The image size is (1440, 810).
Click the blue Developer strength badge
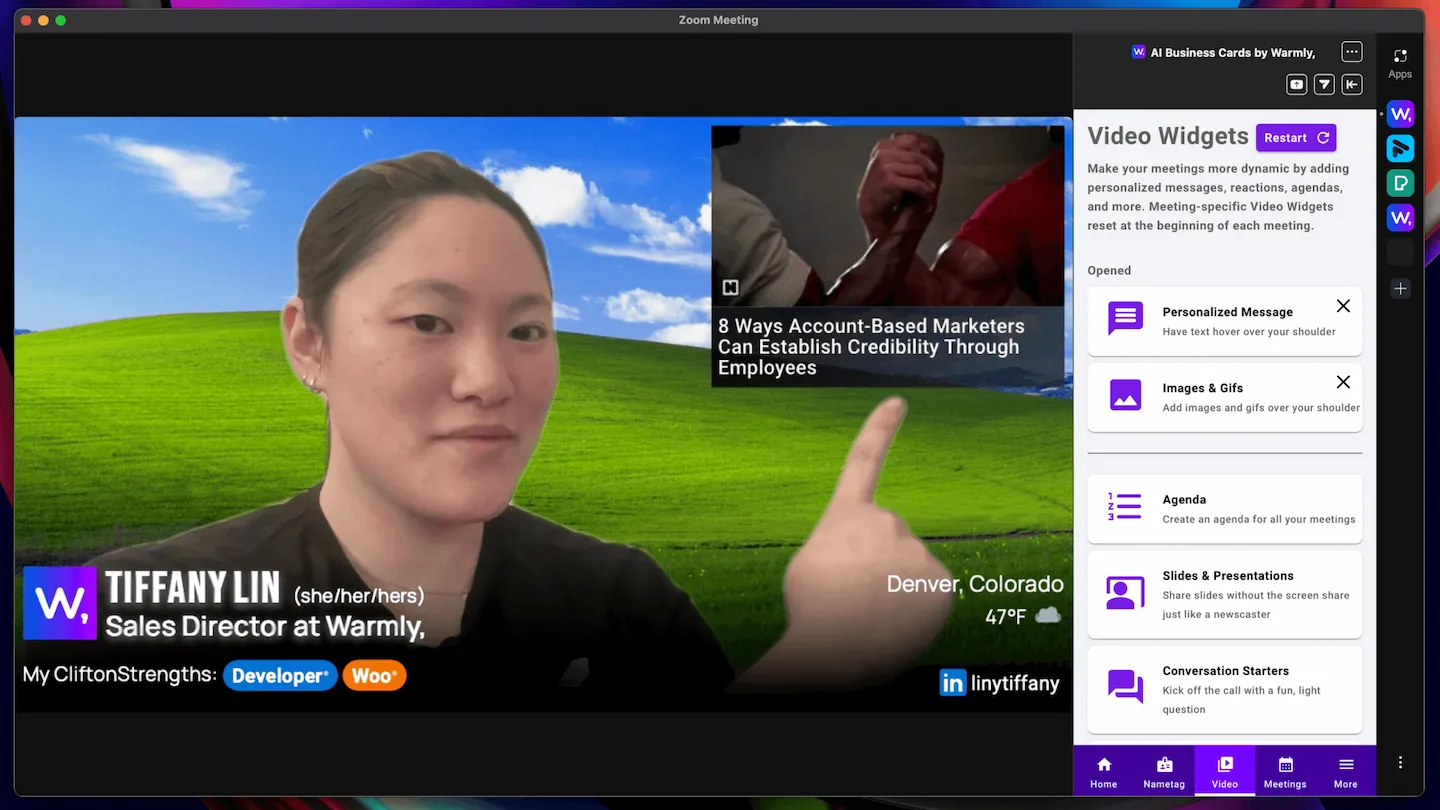coord(280,676)
